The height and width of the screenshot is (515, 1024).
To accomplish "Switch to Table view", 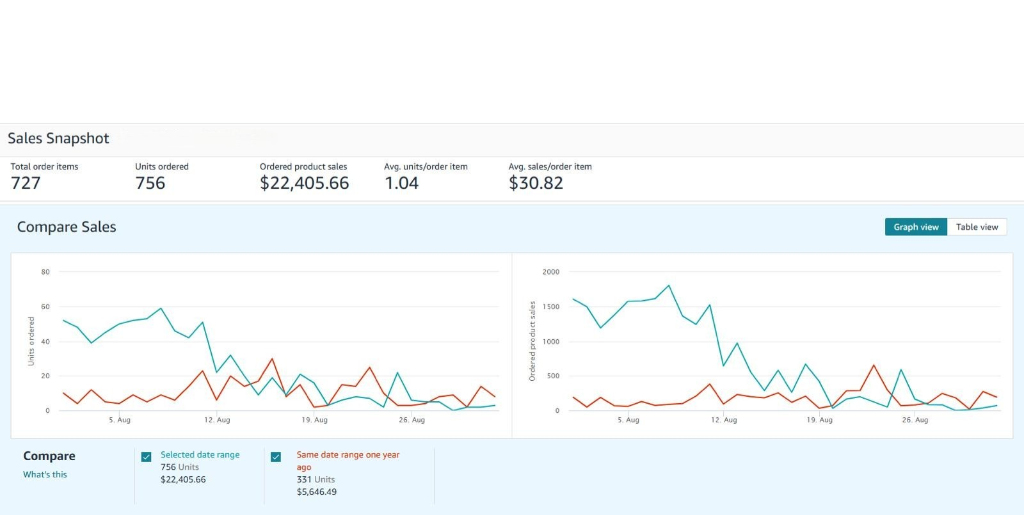I will (976, 227).
